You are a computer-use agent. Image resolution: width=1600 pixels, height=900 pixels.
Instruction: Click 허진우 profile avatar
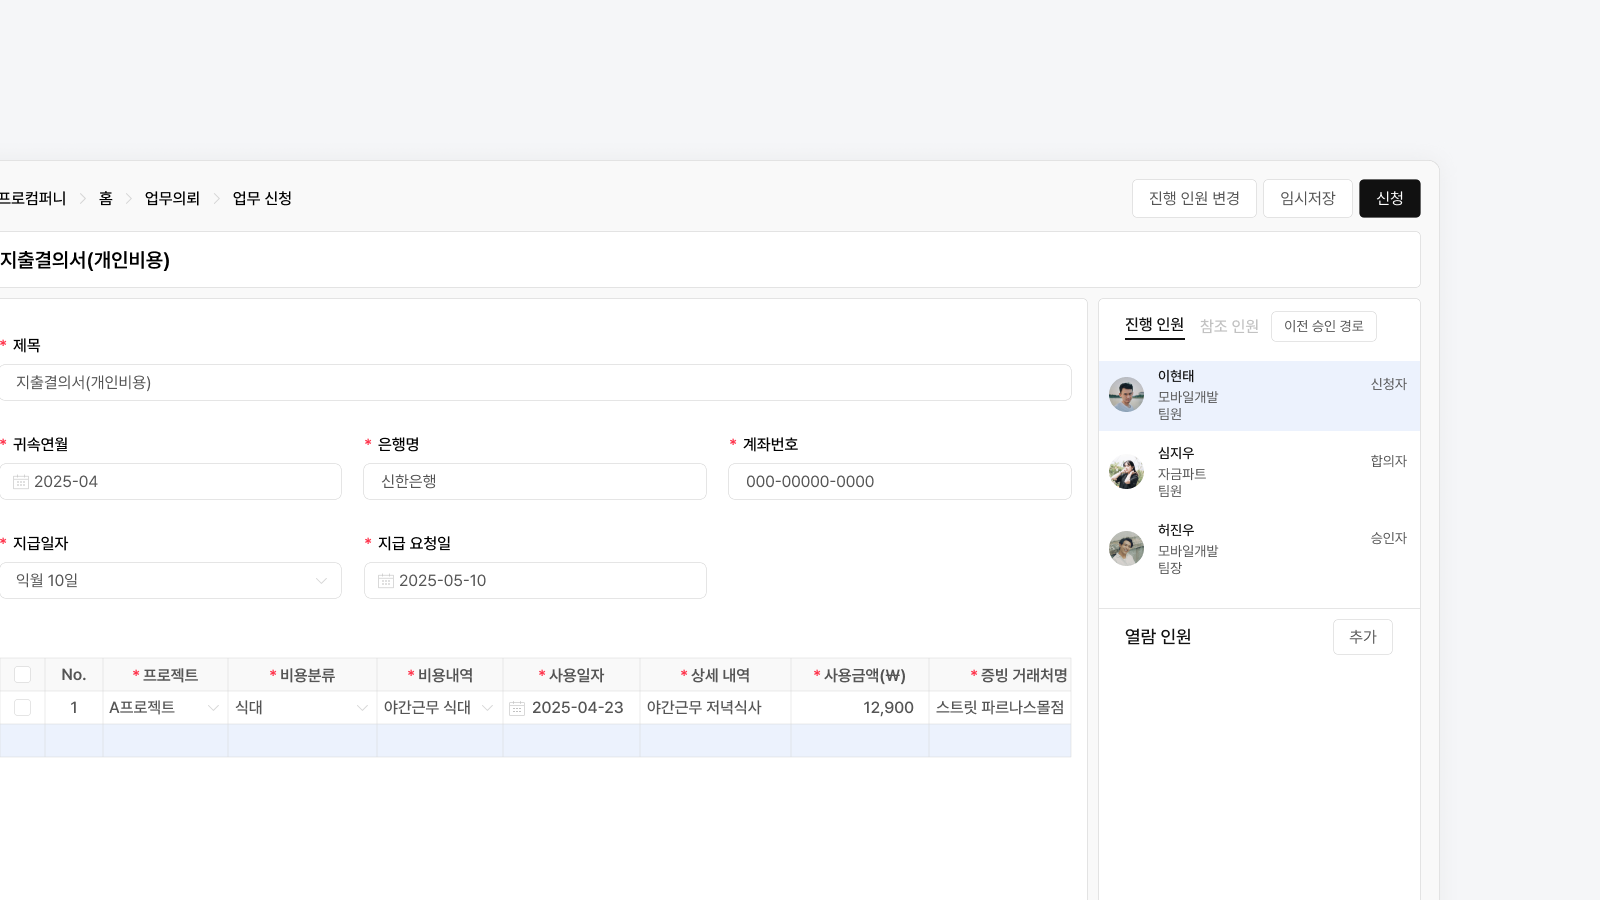tap(1126, 548)
